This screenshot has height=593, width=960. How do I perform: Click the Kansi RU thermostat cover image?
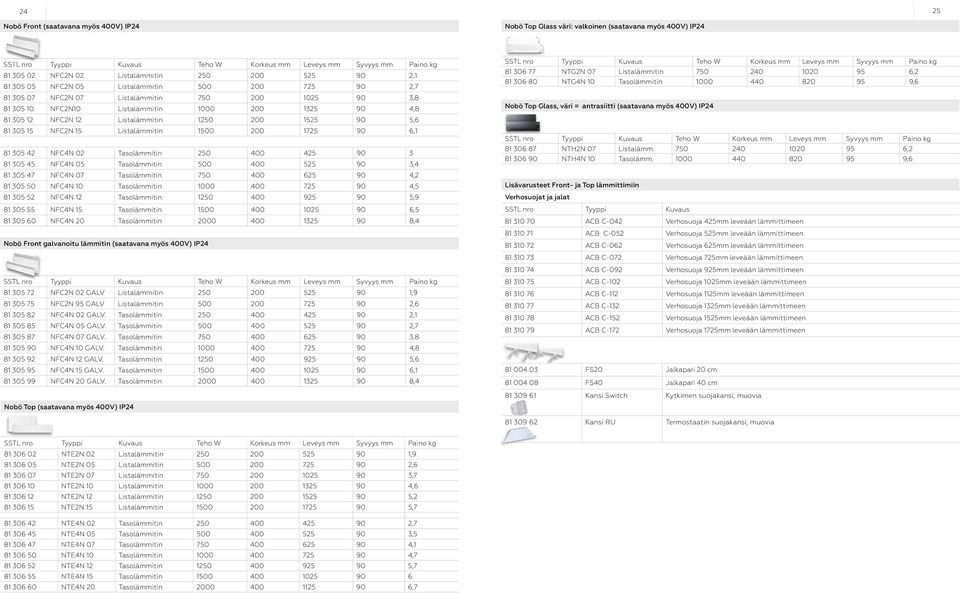coord(519,435)
